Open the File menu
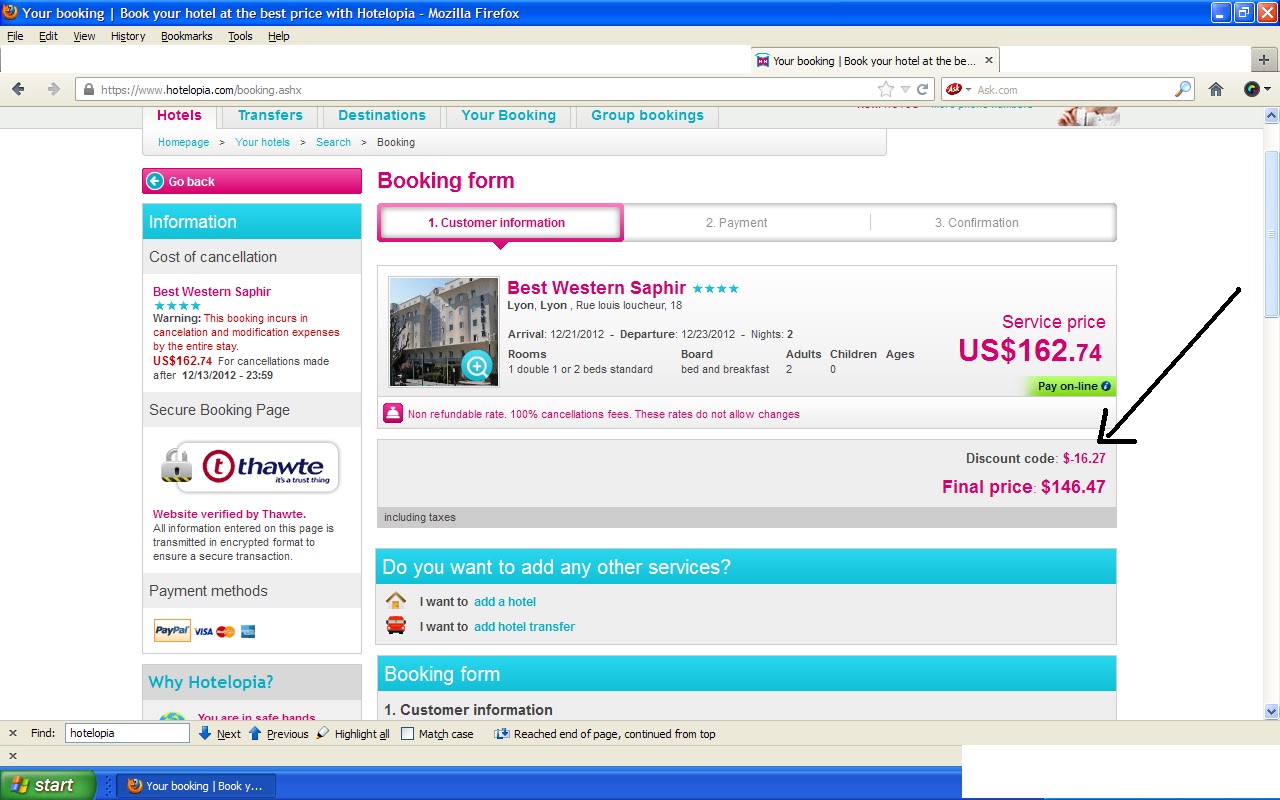 click(x=15, y=36)
